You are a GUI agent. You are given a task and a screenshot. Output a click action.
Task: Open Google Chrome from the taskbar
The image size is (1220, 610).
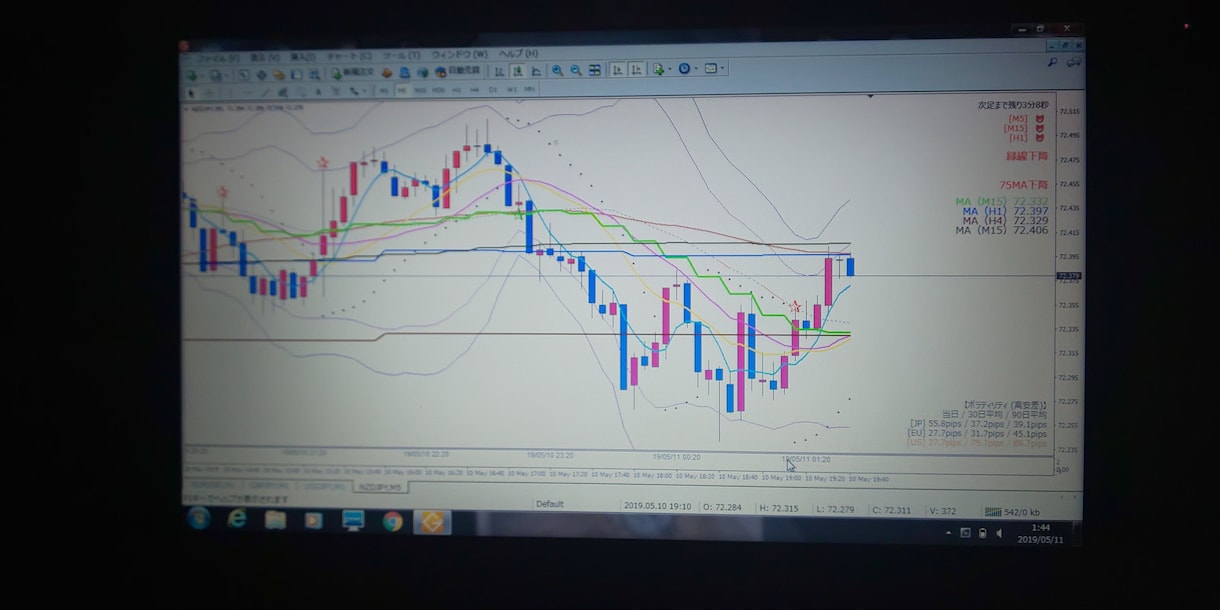coord(392,521)
